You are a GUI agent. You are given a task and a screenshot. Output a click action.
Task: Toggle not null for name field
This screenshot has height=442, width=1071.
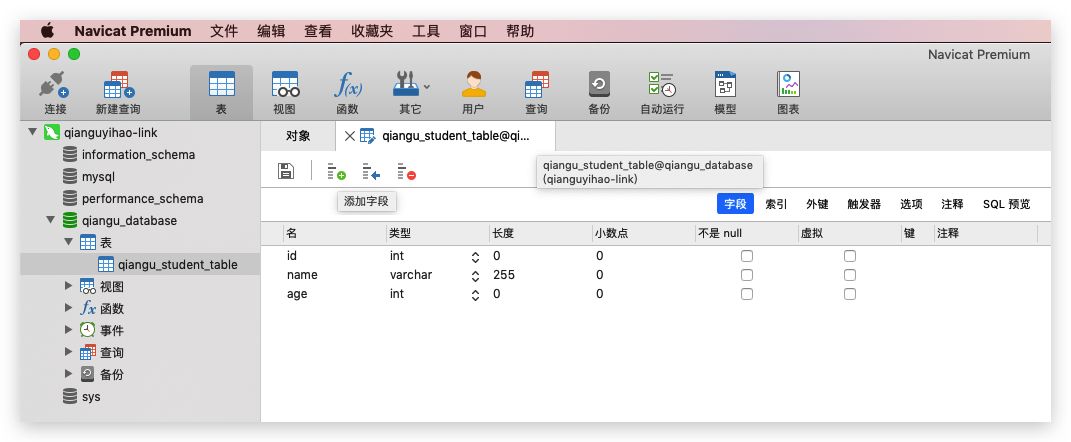[747, 275]
